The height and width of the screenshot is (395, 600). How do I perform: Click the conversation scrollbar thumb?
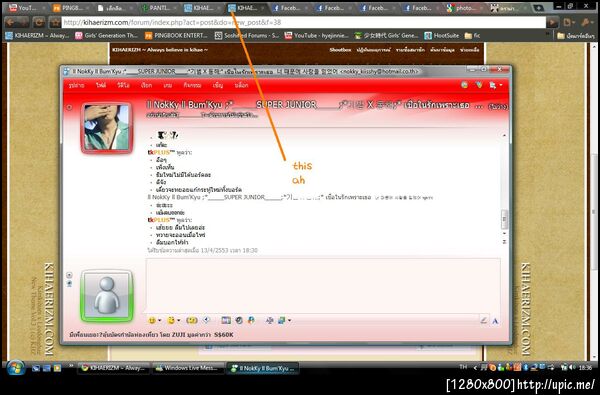click(505, 219)
